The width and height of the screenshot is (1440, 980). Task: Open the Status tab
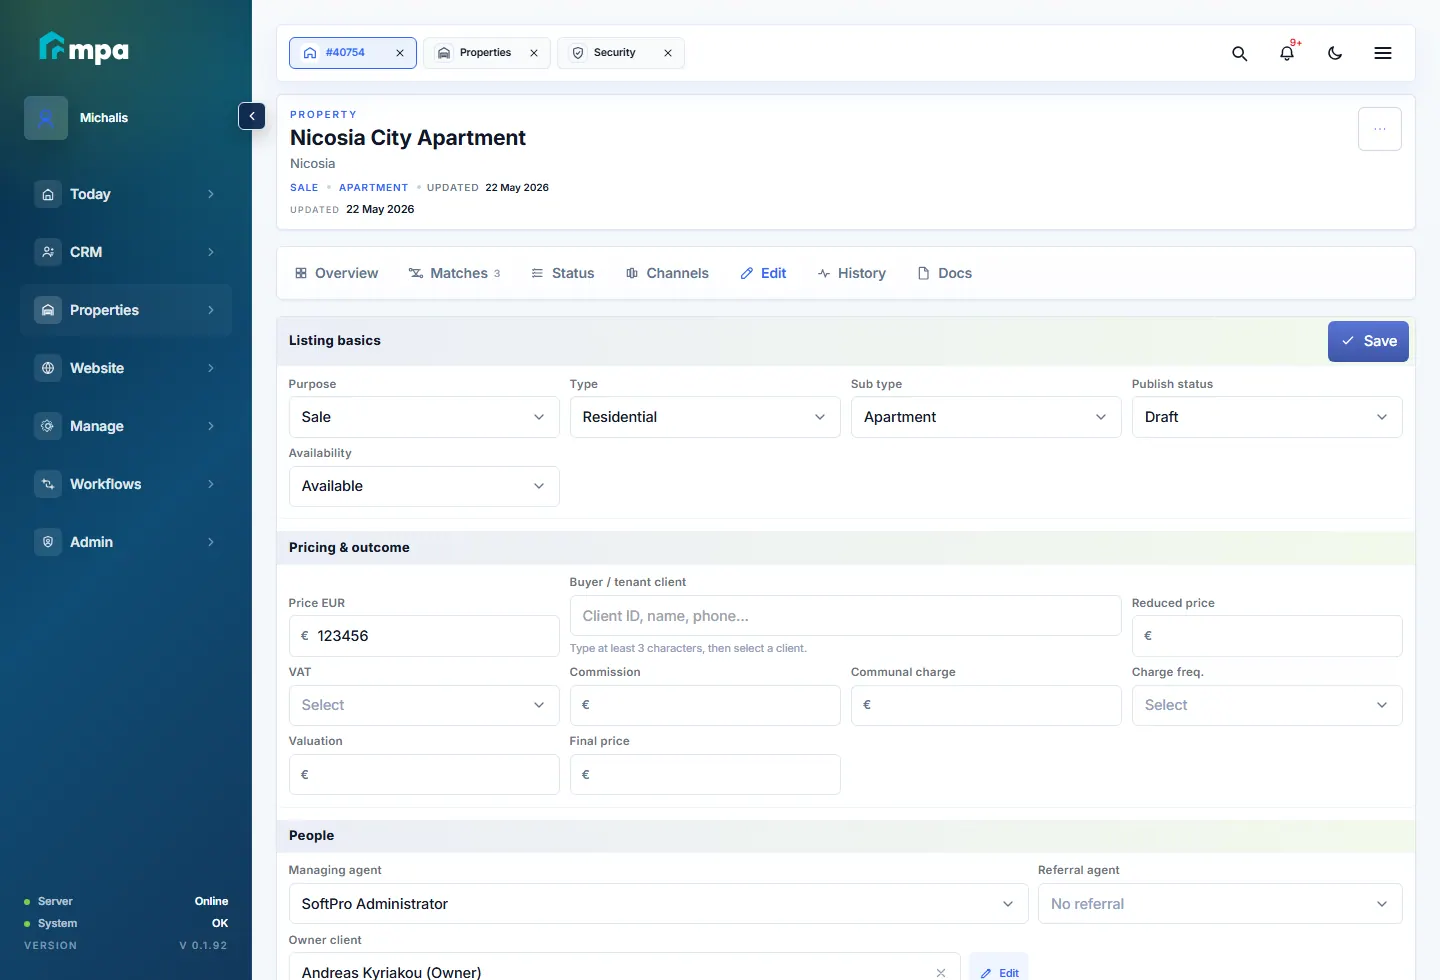[563, 273]
